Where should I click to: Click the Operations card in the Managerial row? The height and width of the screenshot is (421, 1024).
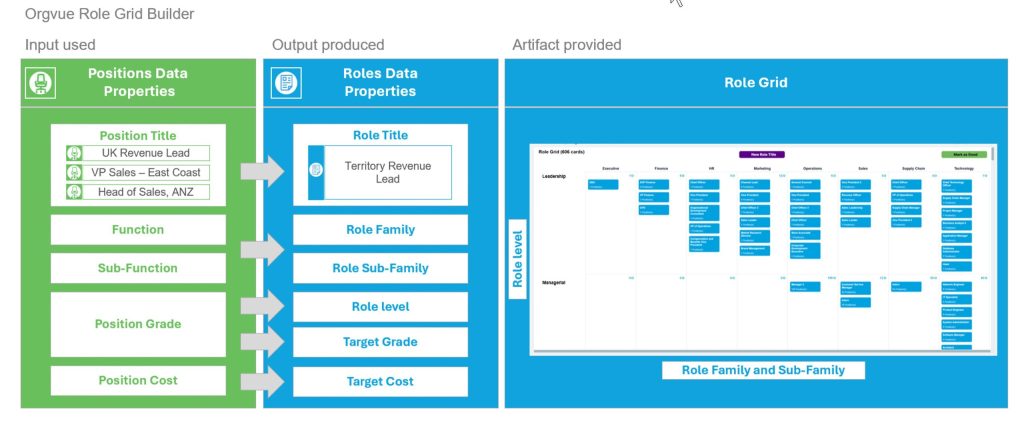tap(805, 287)
